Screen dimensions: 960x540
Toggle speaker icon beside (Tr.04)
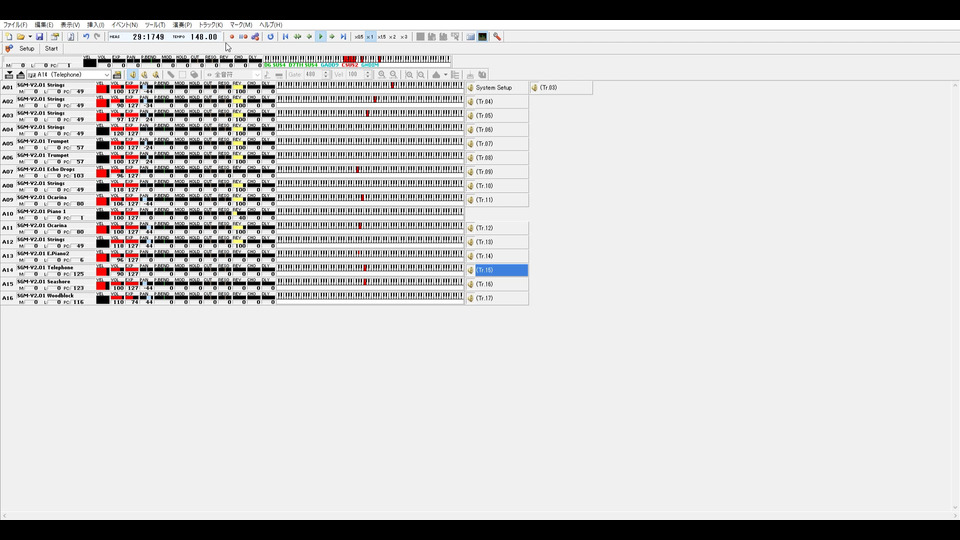[471, 102]
